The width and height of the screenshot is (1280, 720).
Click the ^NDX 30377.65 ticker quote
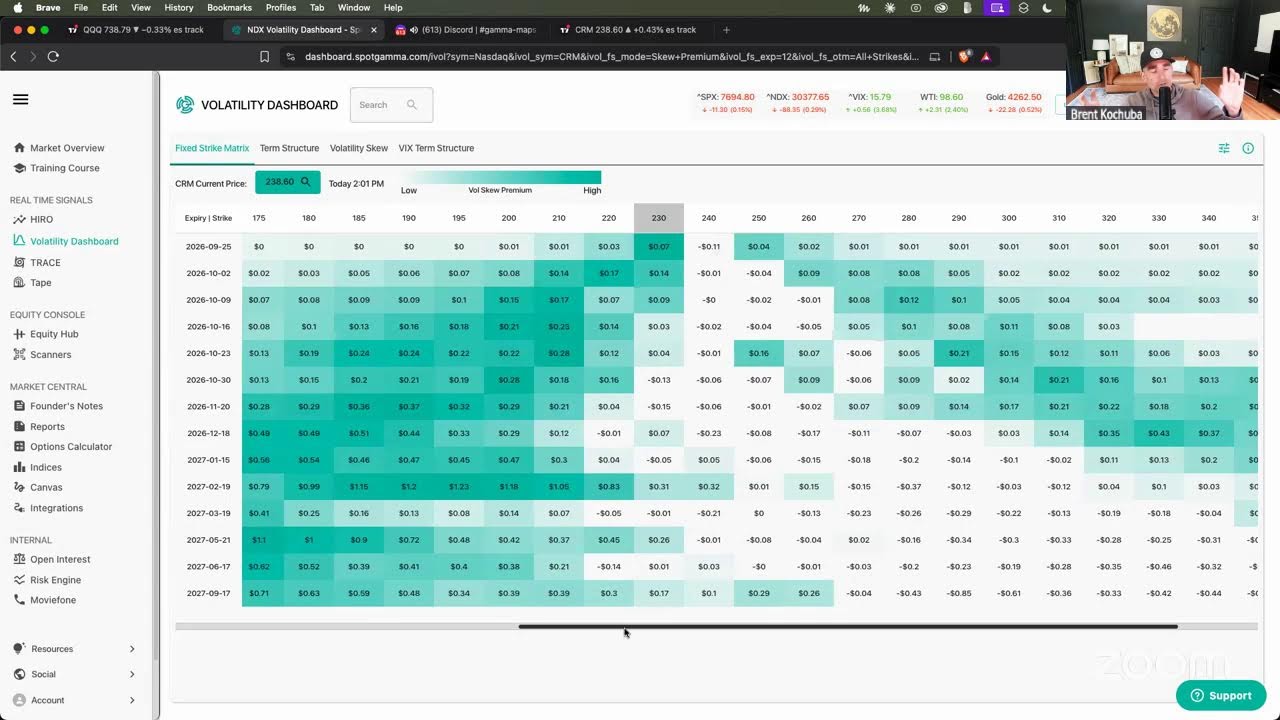coord(797,103)
